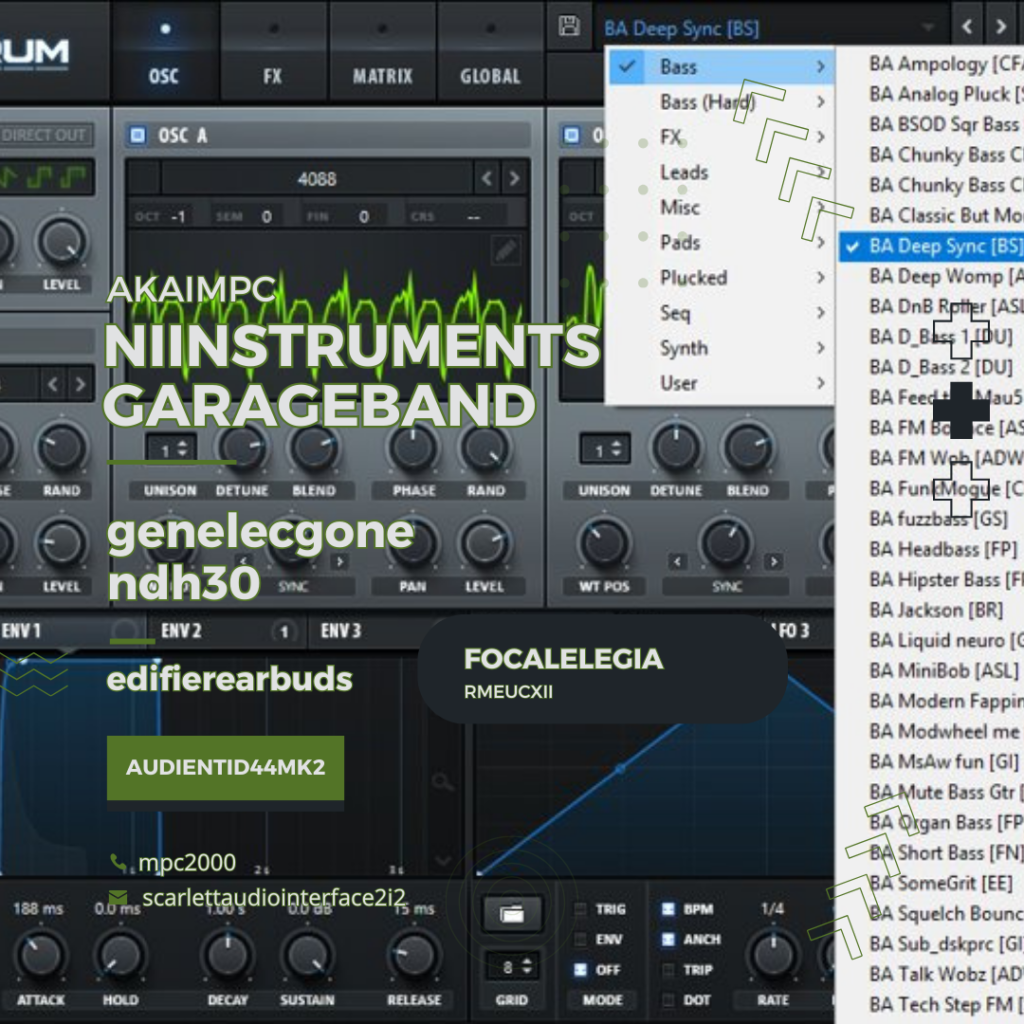Click OSC B warp mode right arrow
This screenshot has width=1024, height=1024.
point(774,561)
